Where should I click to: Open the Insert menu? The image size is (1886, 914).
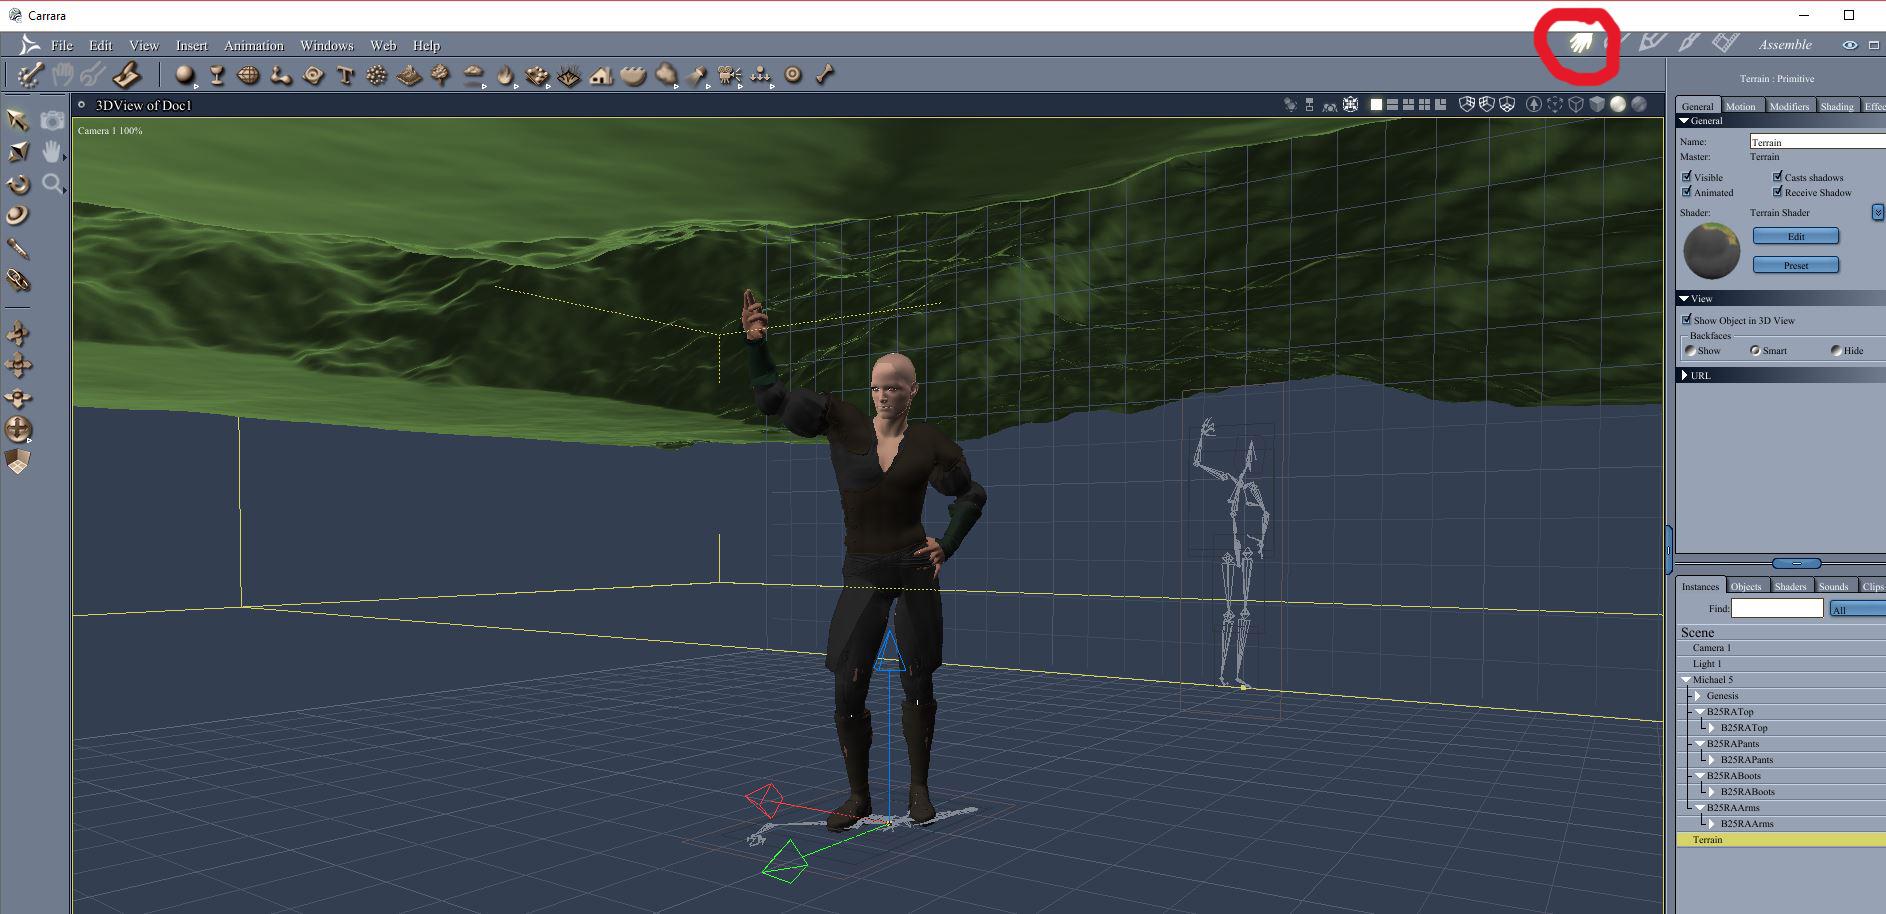[191, 45]
